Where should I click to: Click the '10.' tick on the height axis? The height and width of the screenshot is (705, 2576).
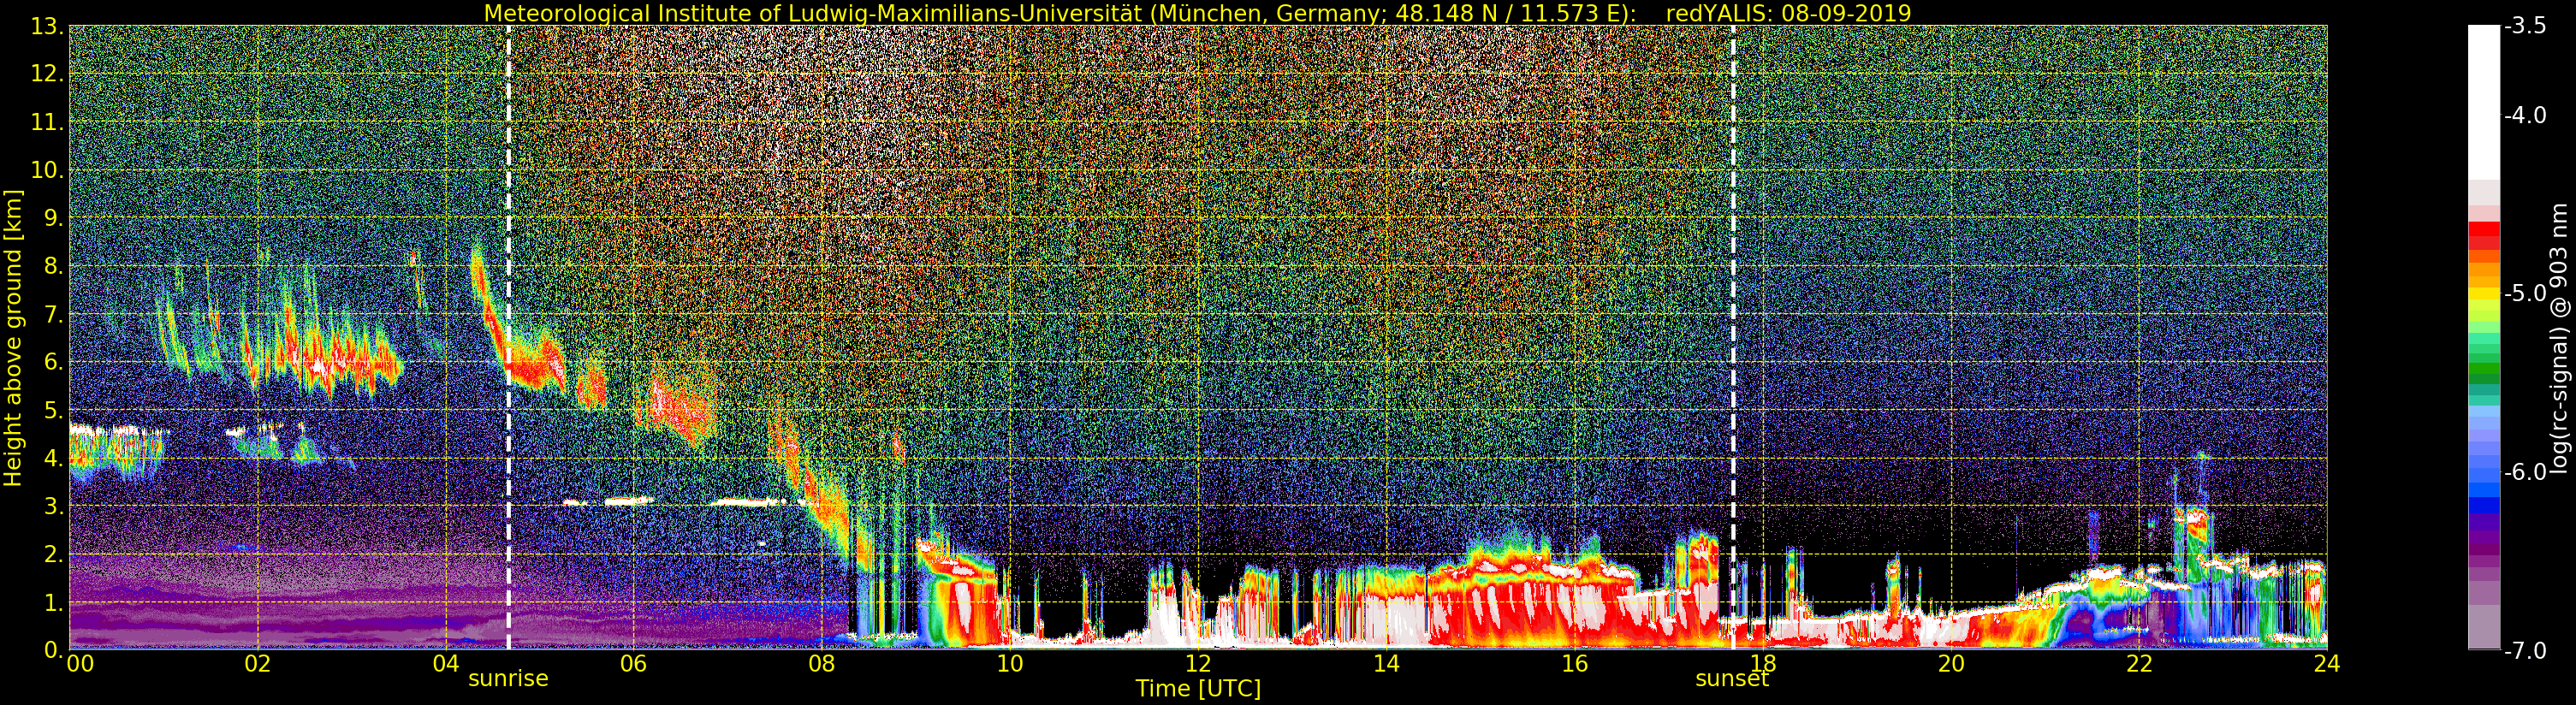point(47,170)
